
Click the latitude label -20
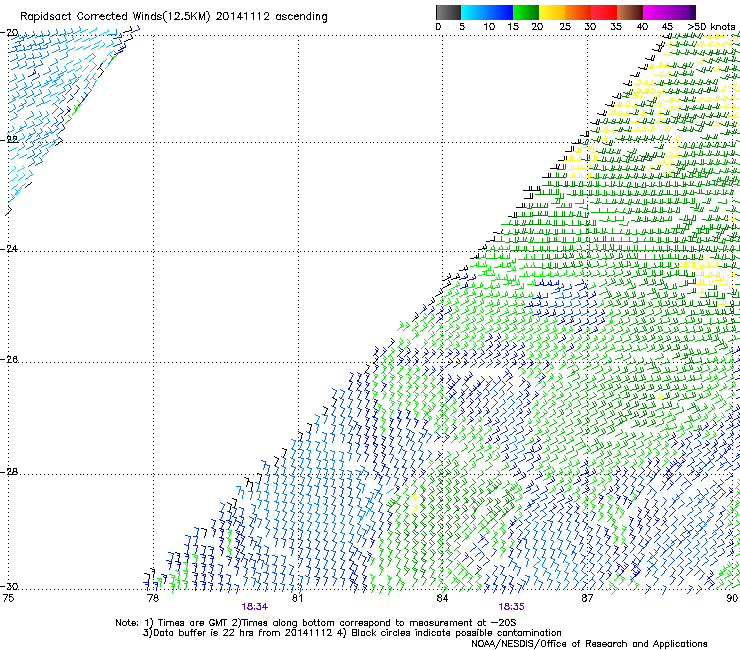point(9,33)
